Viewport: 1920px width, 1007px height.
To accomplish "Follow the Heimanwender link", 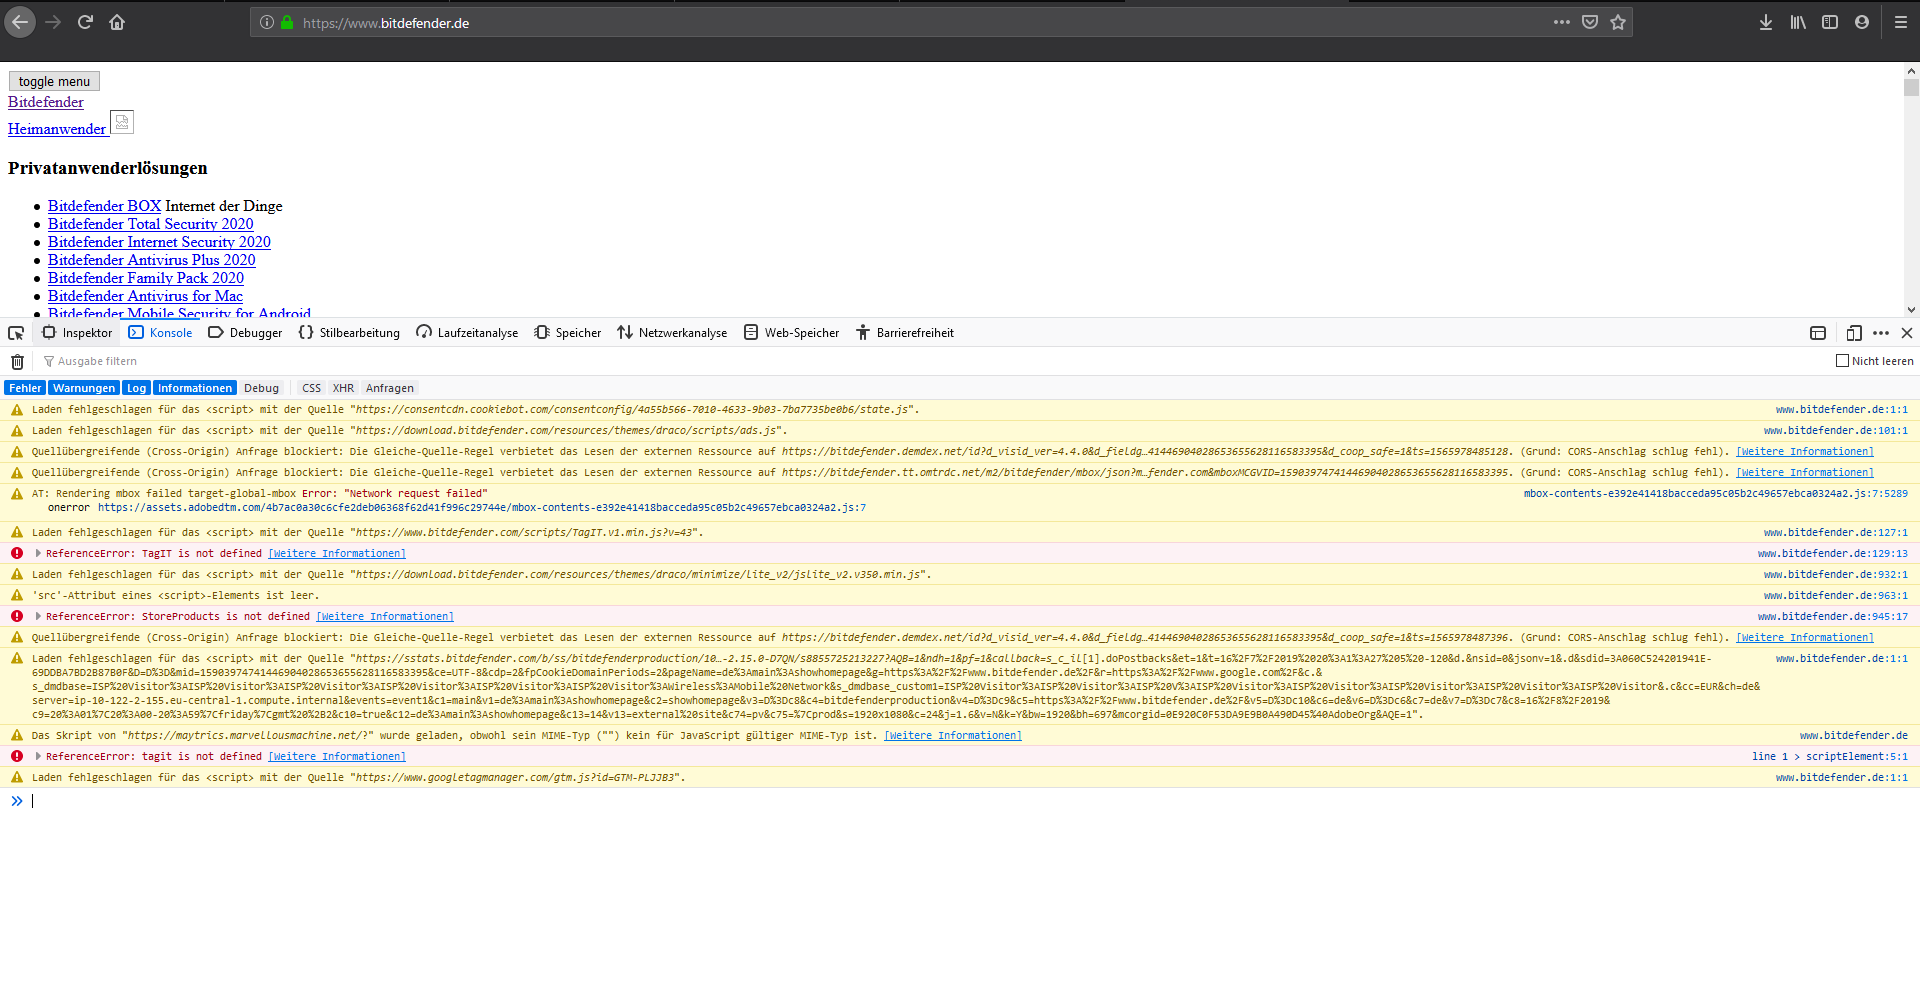I will [57, 129].
